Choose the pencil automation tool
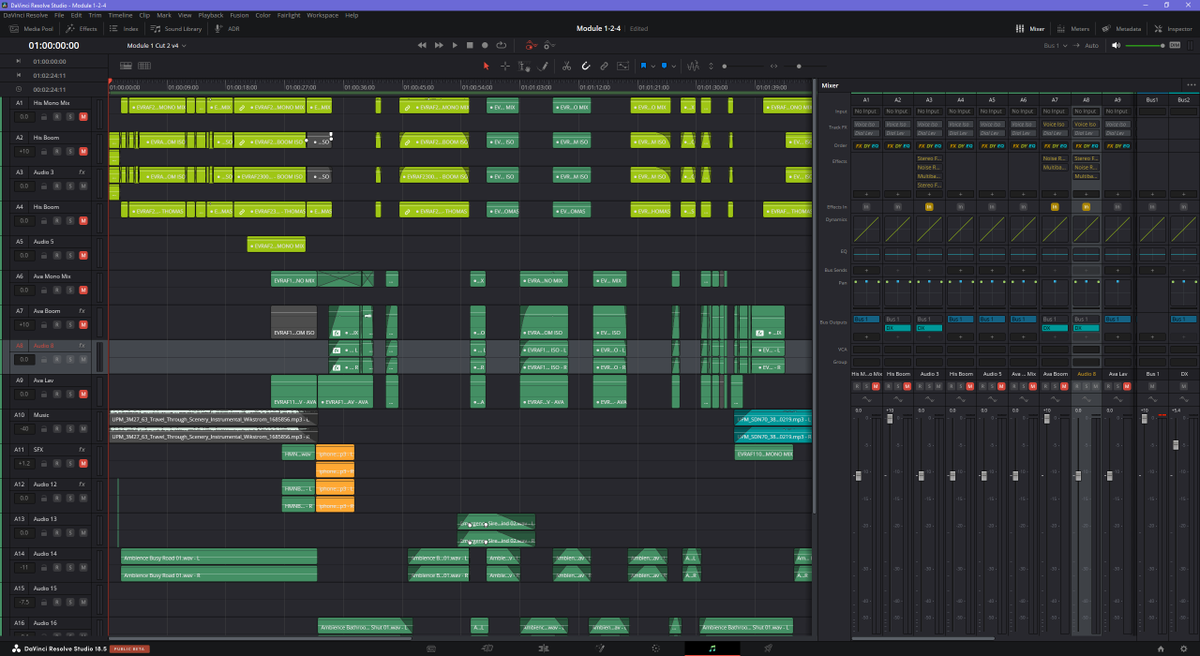Screen dimensions: 1200x656 (543, 66)
